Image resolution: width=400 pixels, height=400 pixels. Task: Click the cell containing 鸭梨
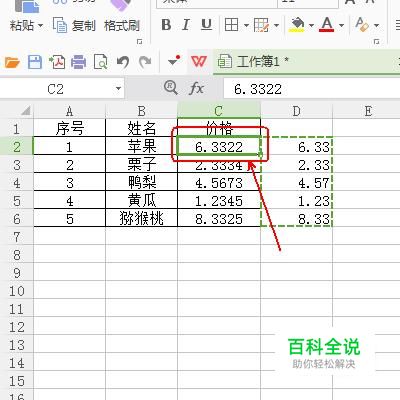[141, 182]
